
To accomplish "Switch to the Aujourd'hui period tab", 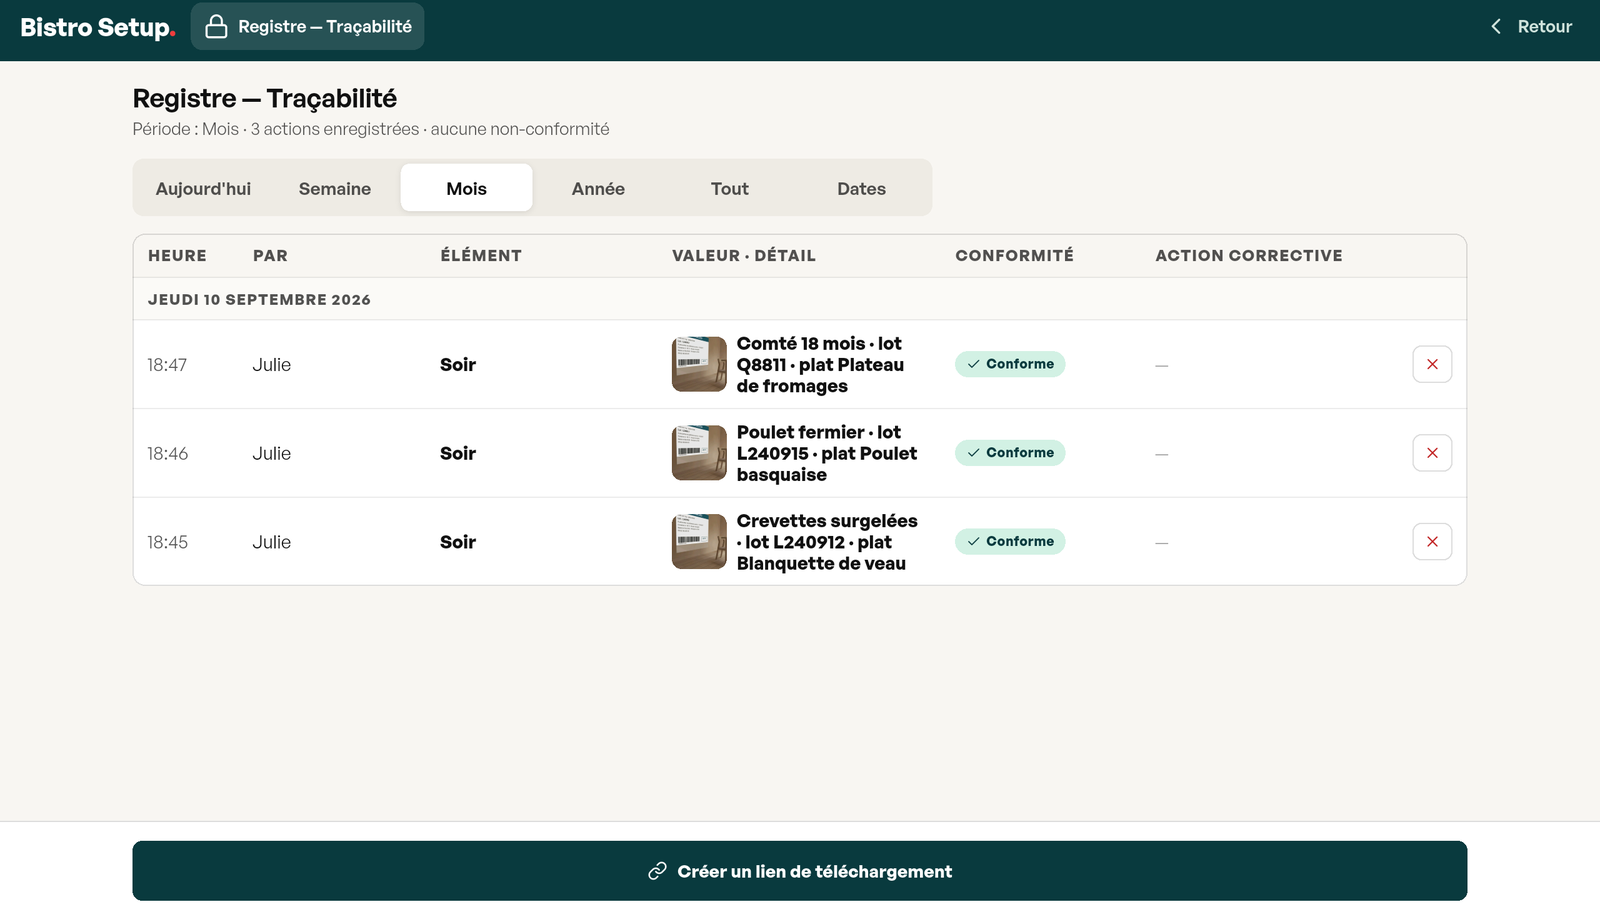I will (203, 188).
